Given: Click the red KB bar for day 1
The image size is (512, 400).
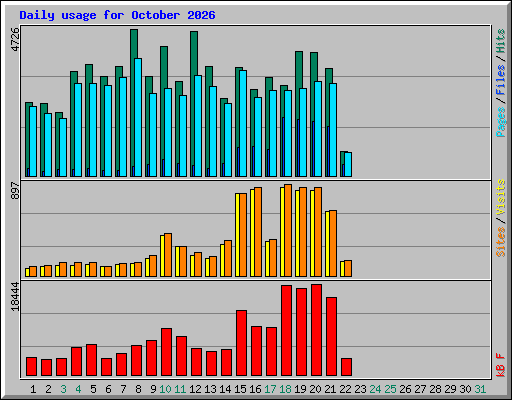Looking at the screenshot, I should (x=31, y=367).
